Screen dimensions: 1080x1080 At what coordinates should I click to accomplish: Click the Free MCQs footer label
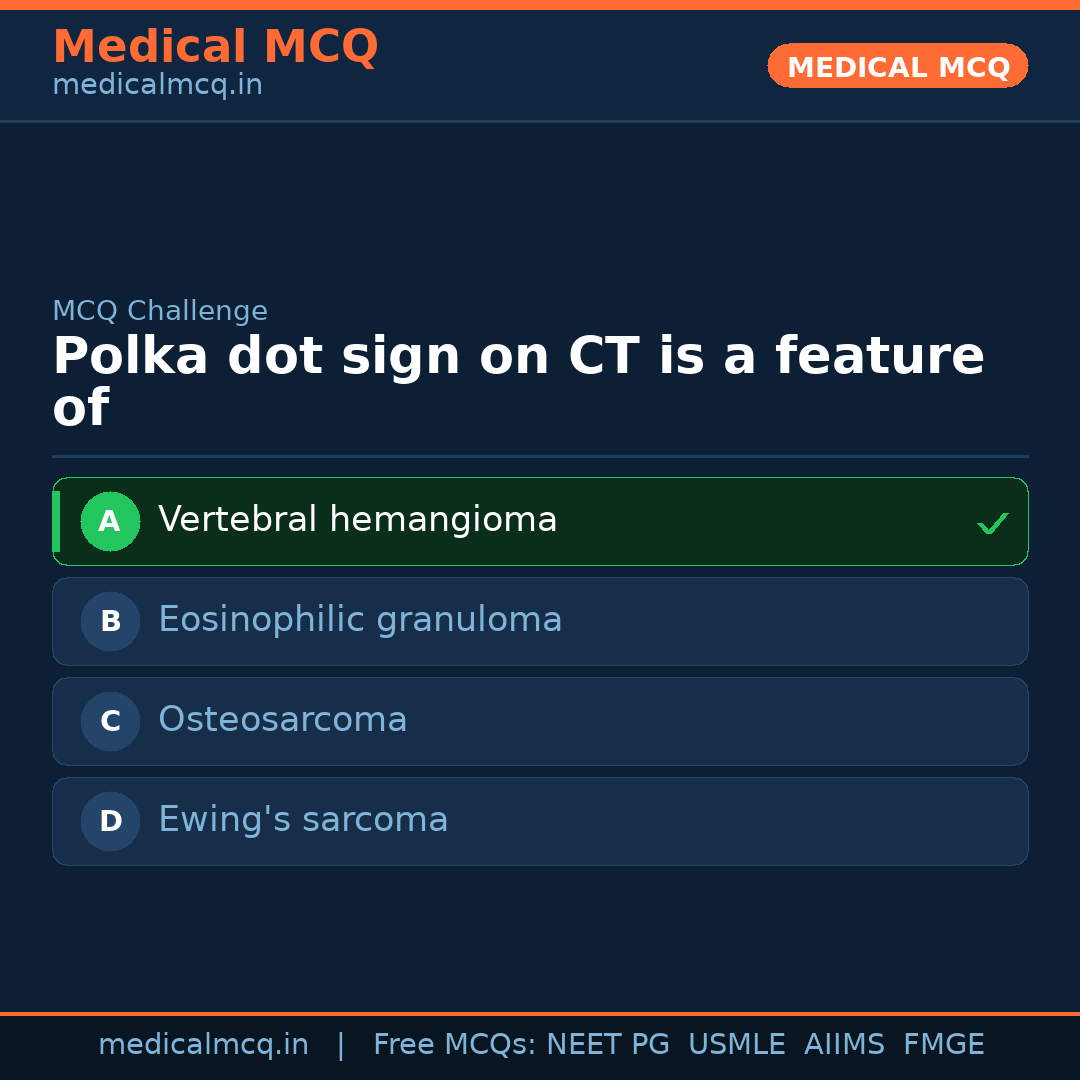coord(454,1045)
